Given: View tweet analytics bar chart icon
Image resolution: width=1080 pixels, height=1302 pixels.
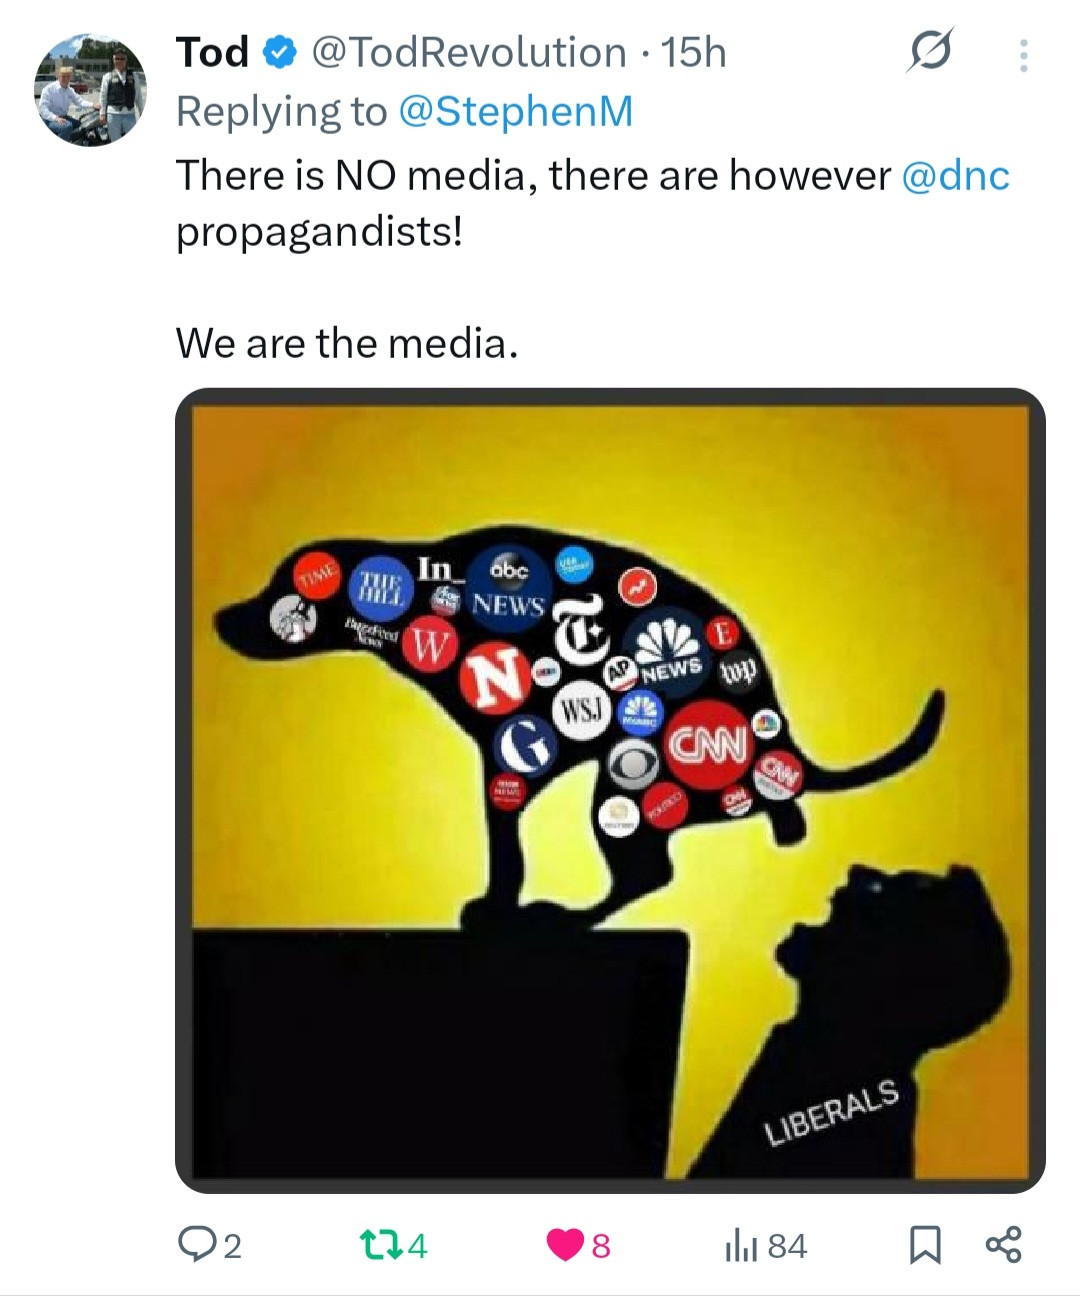Looking at the screenshot, I should [x=740, y=1245].
